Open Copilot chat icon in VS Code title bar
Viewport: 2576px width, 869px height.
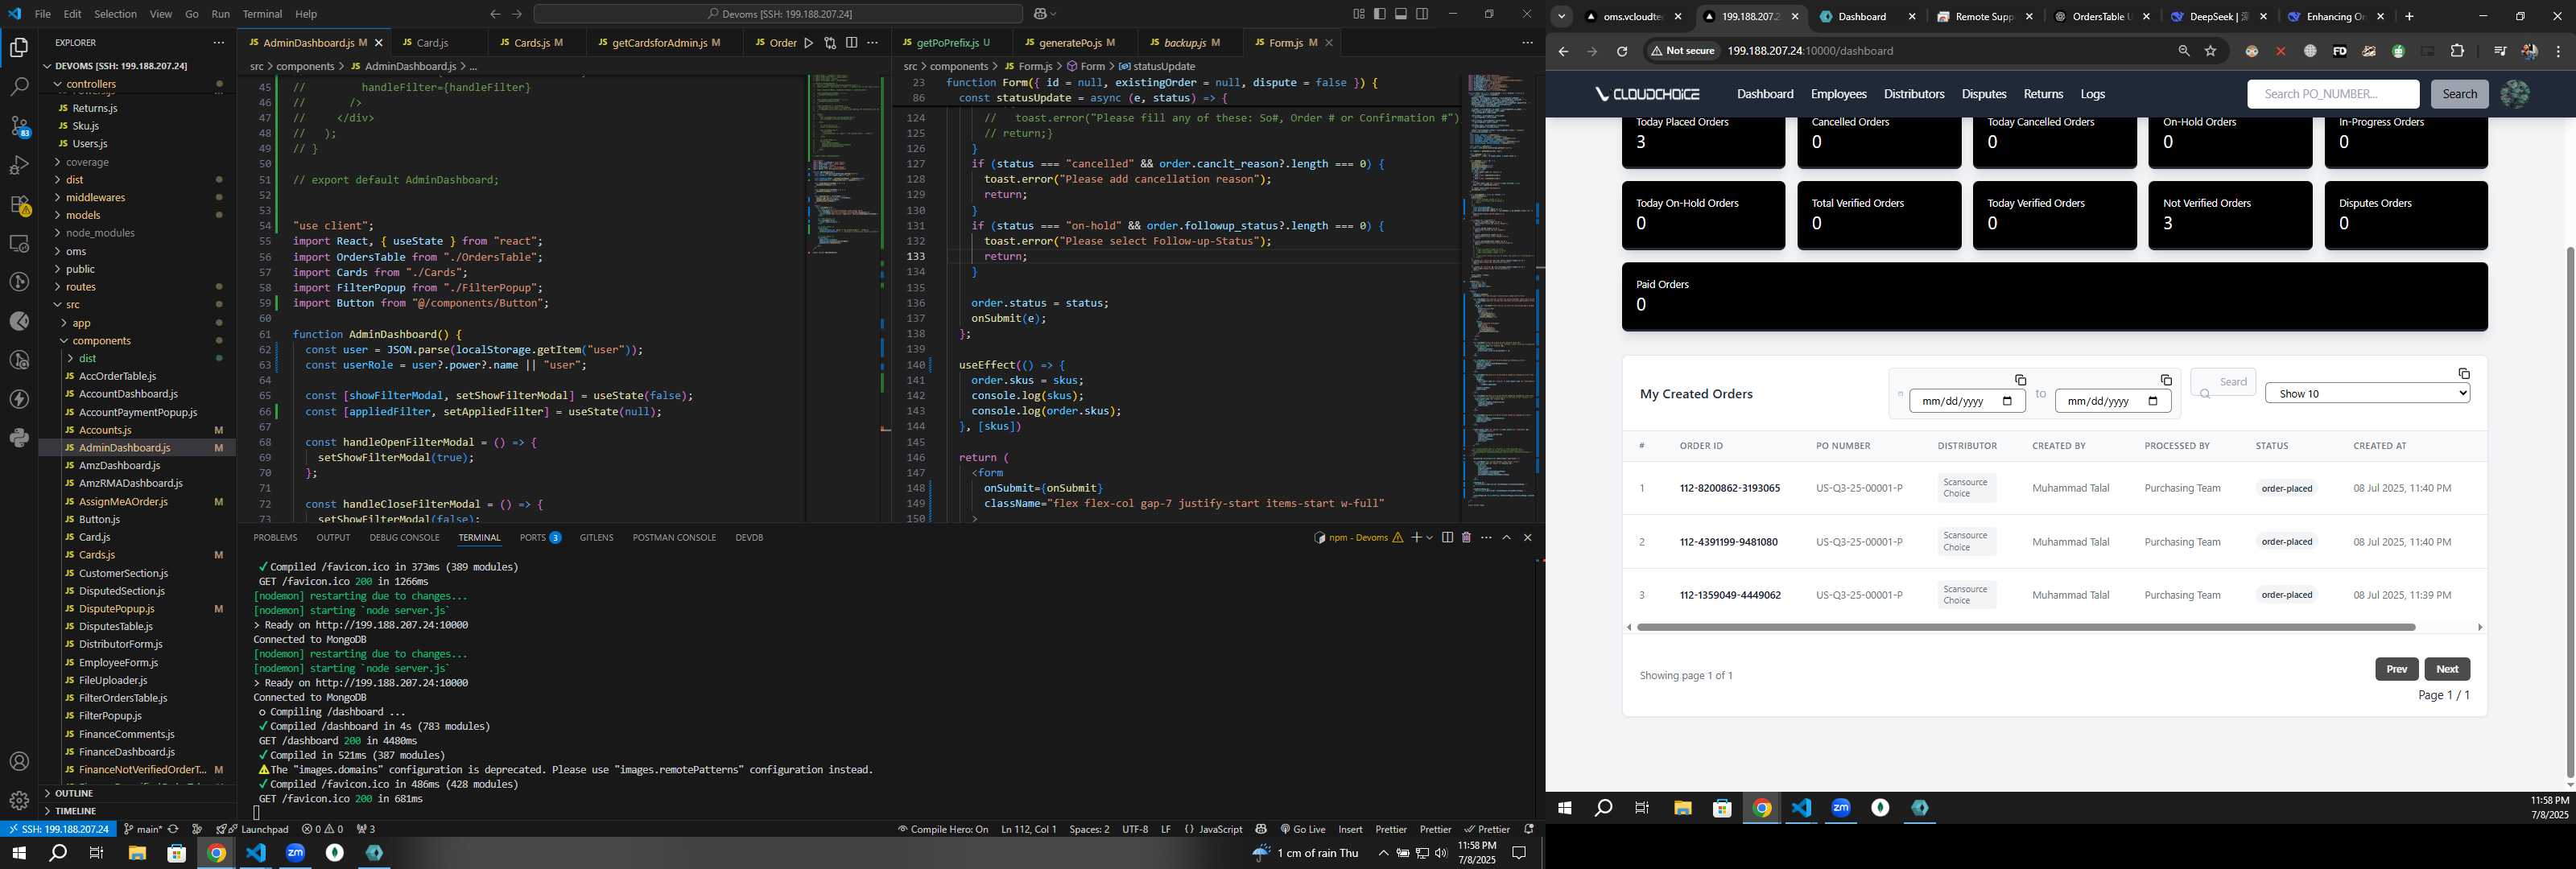tap(1041, 14)
